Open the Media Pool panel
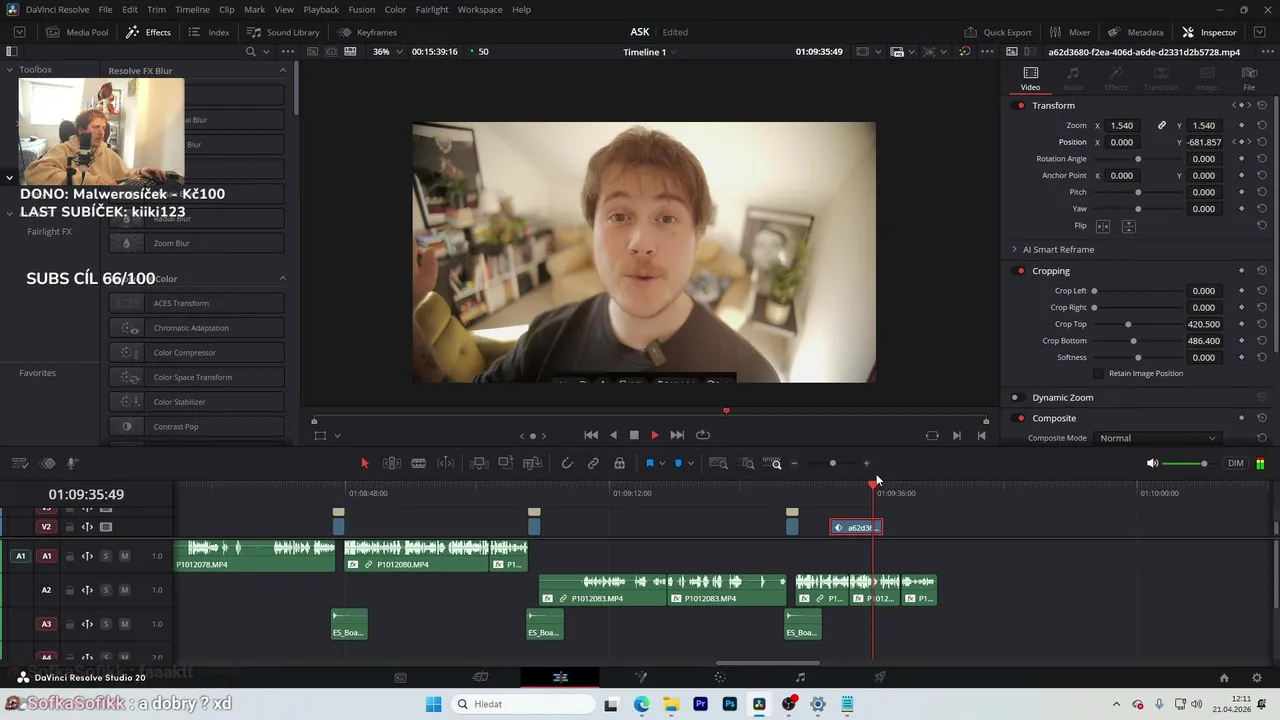 click(x=77, y=32)
